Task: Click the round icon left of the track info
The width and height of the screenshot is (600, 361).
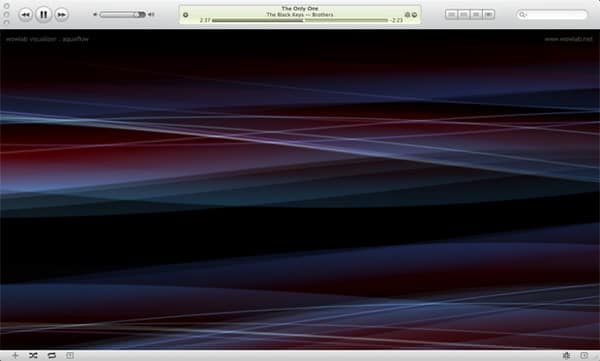Action: (186, 15)
